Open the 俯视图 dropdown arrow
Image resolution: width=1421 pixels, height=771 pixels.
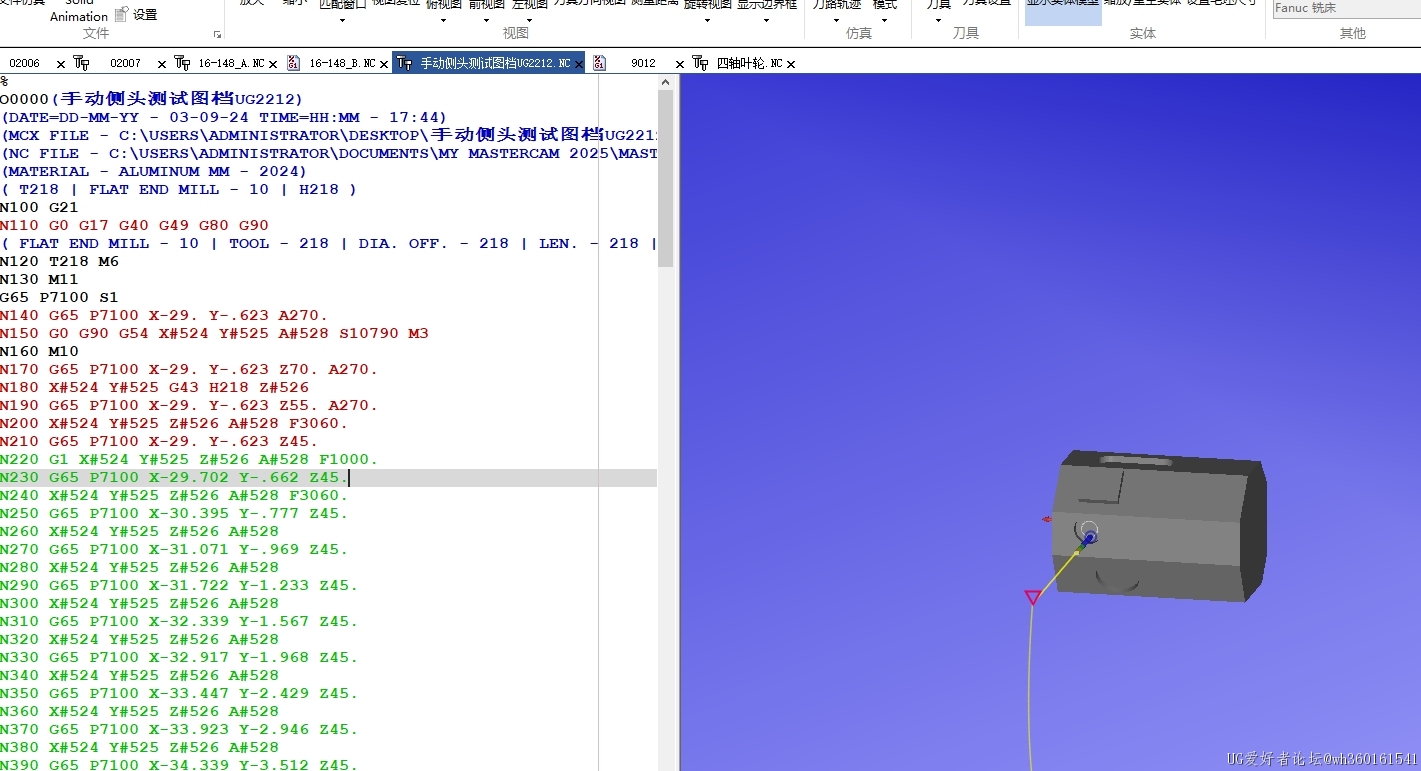[x=443, y=19]
